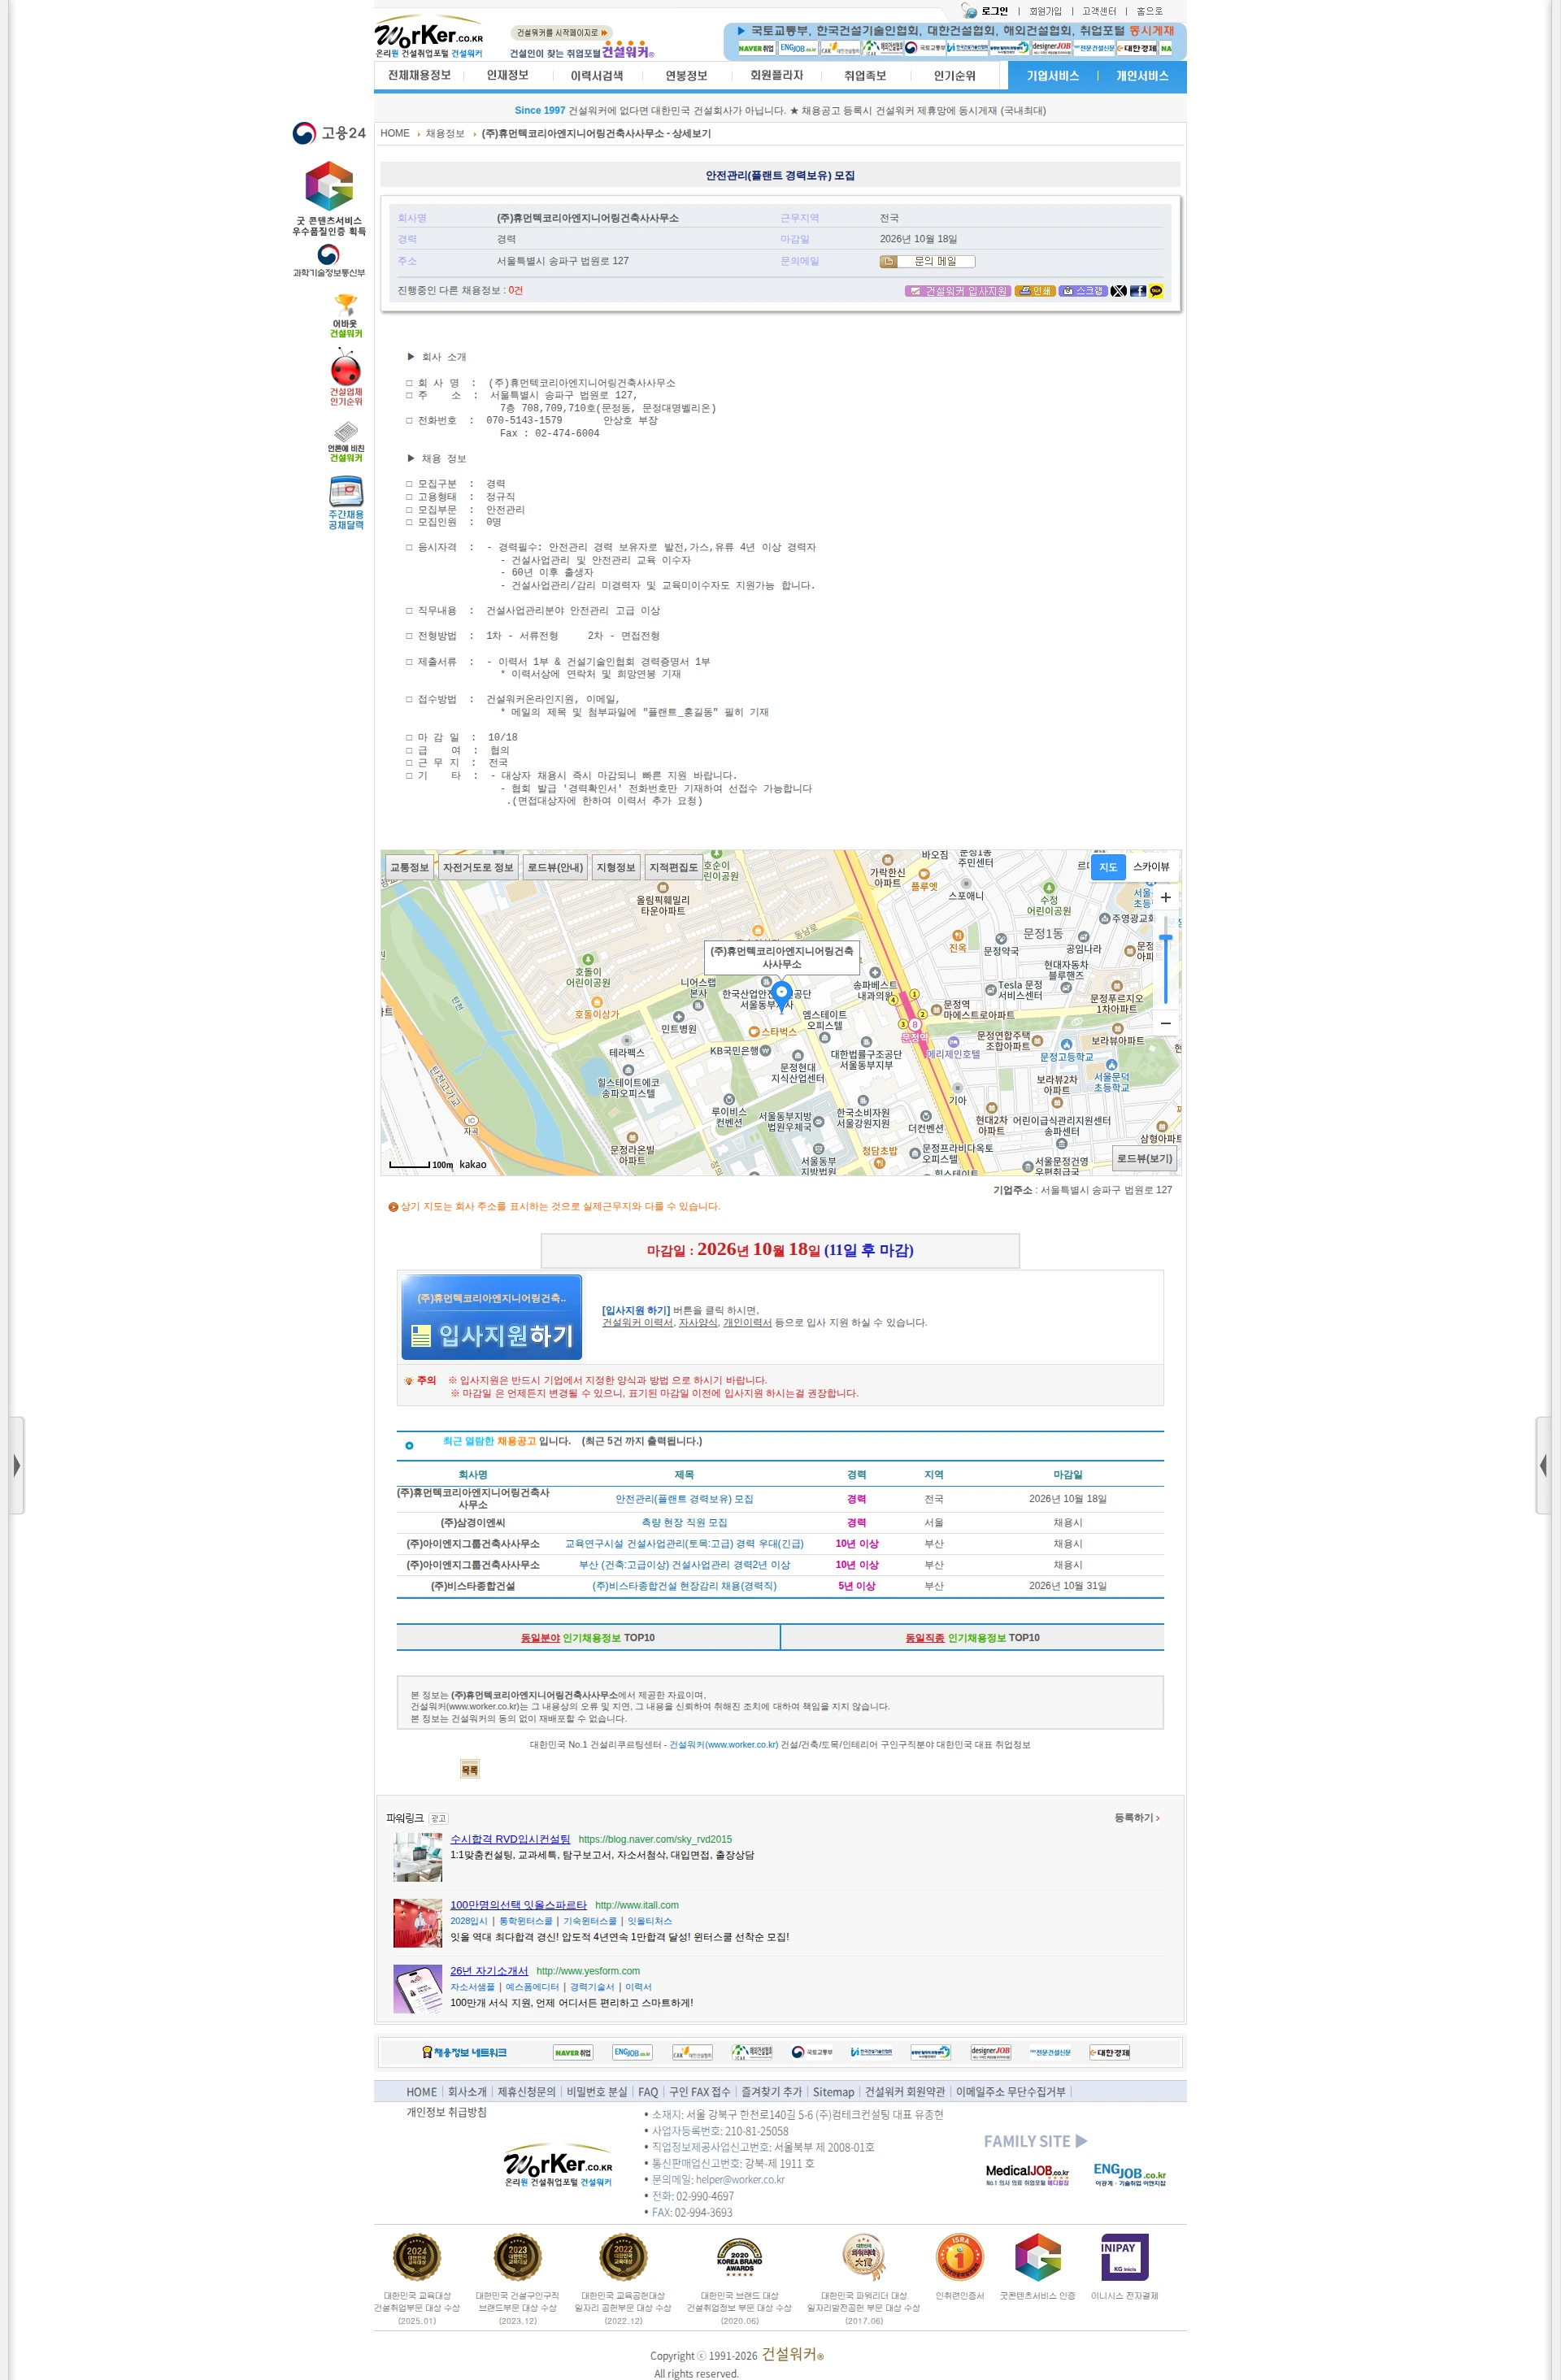Click the Worker.co.kr logo in header
The image size is (1561, 2380).
(x=429, y=37)
